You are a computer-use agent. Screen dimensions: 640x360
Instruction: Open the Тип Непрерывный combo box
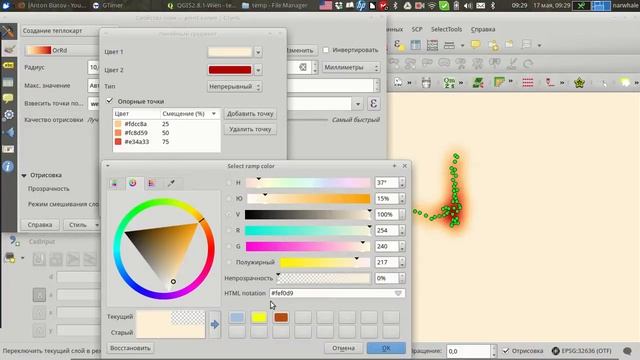click(x=234, y=87)
